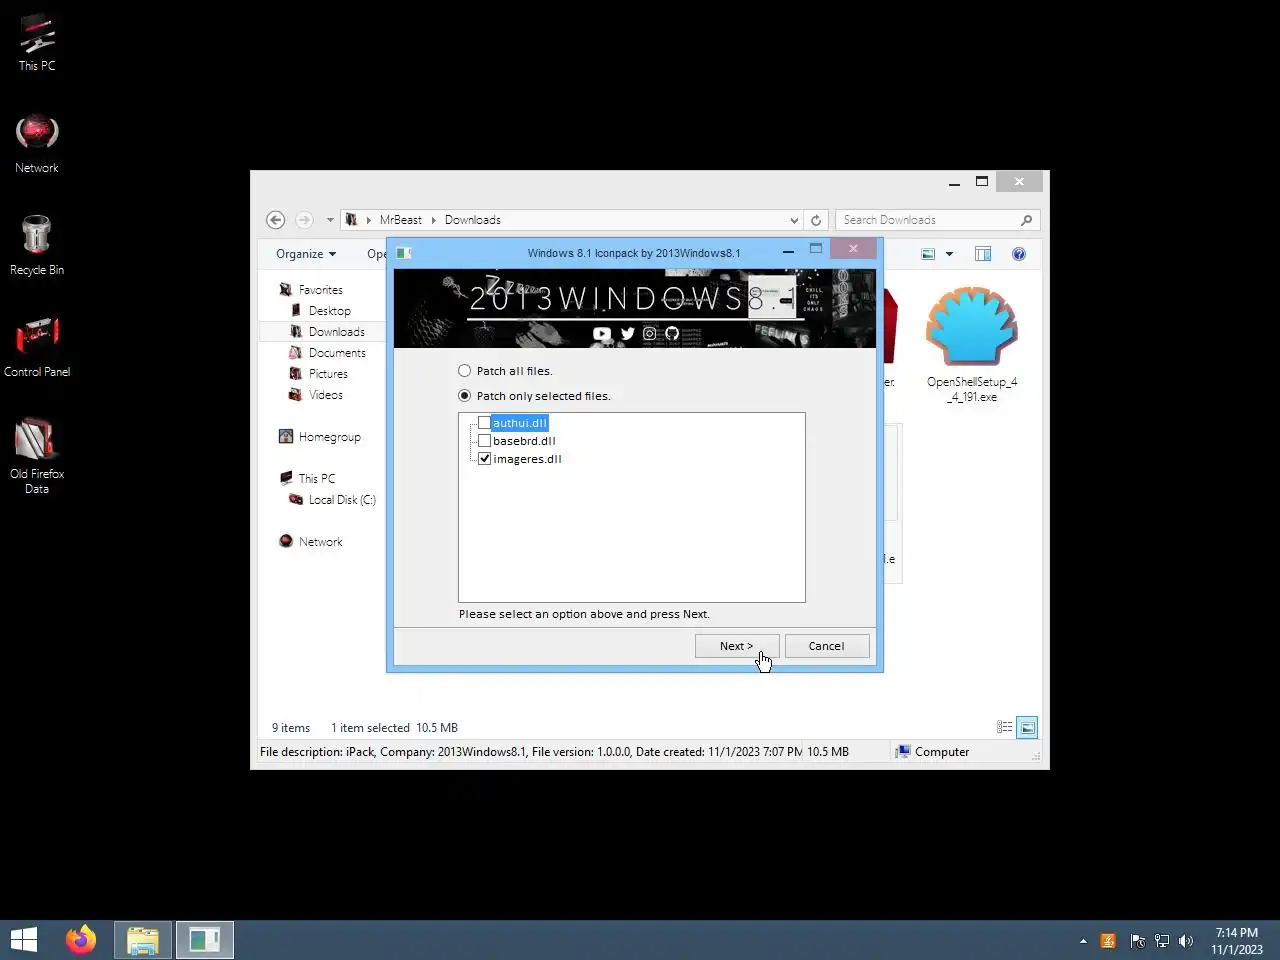Click the Search Downloads field
1280x960 pixels.
coord(937,220)
